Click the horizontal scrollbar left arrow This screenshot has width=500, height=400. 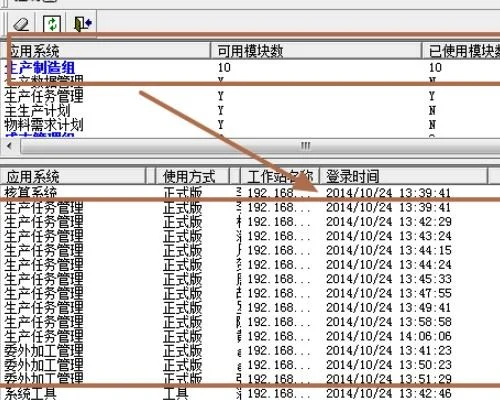9,146
